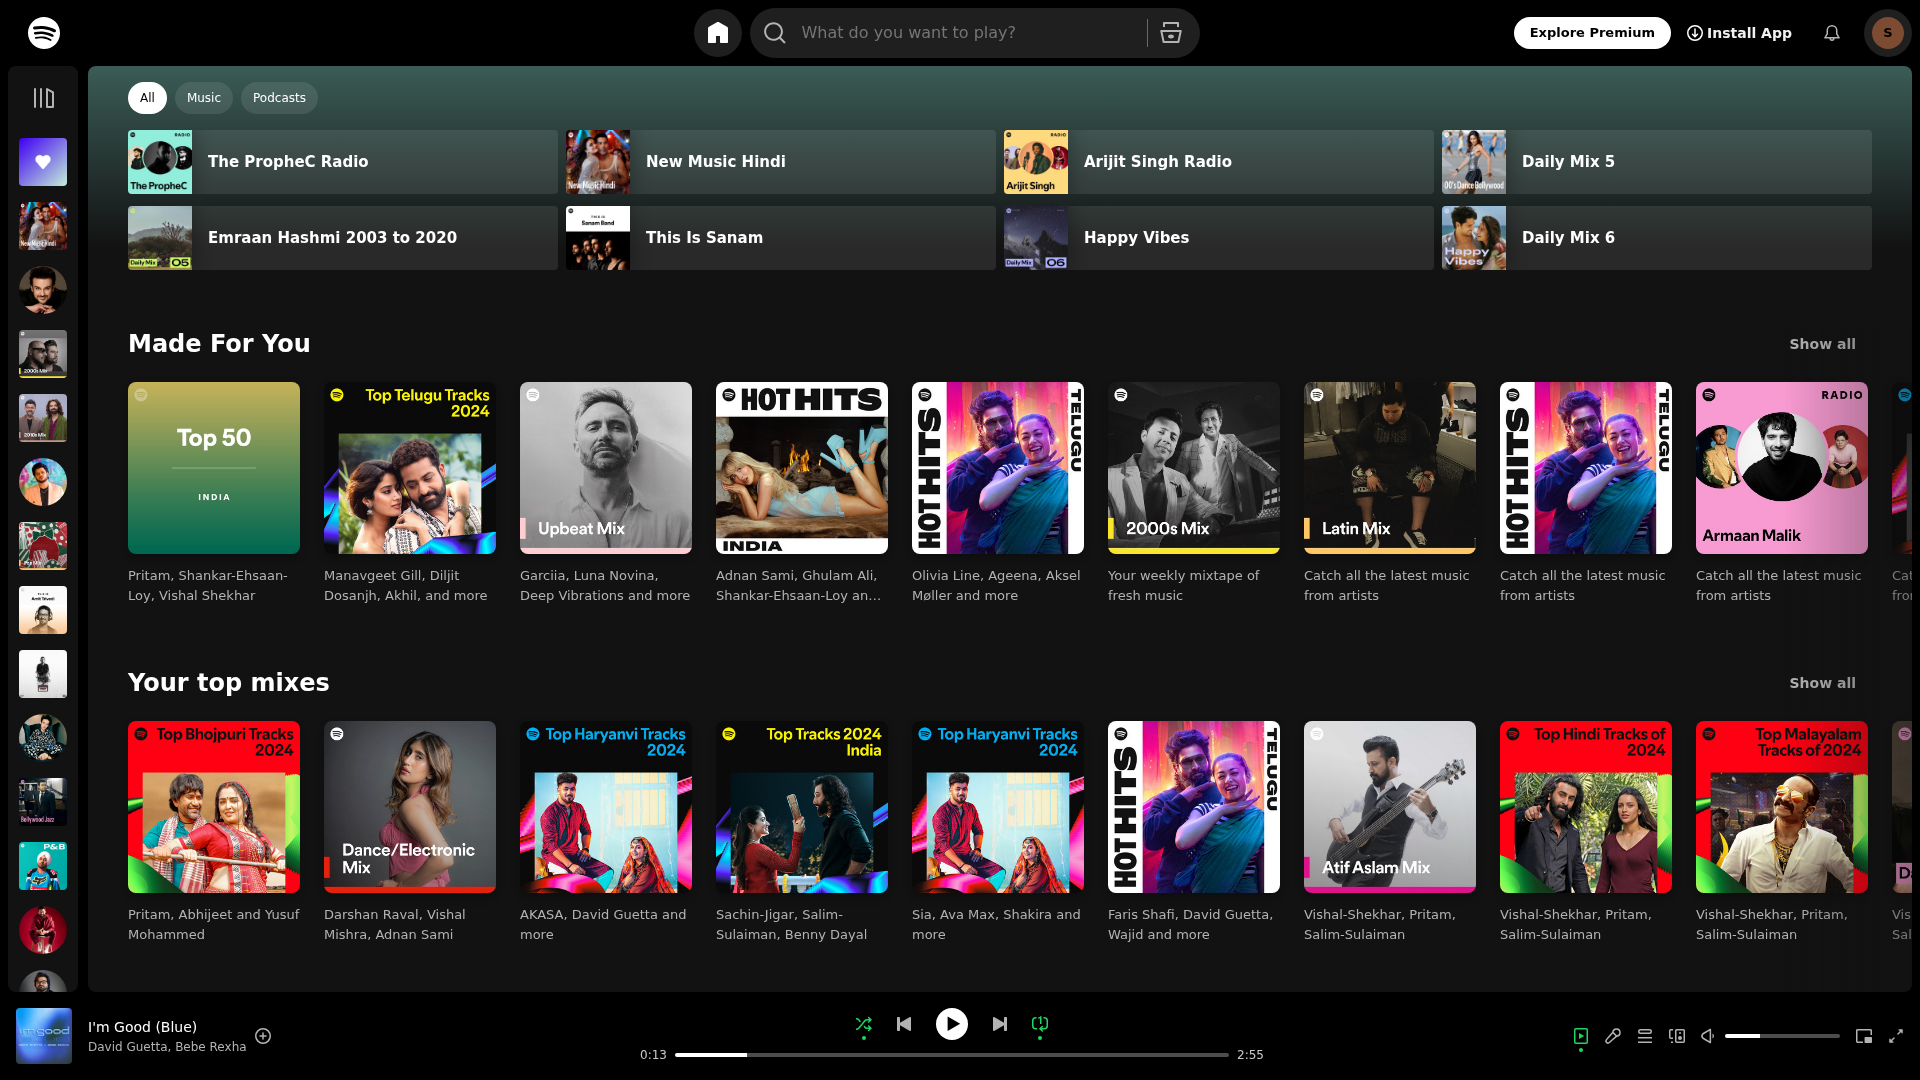Viewport: 1920px width, 1080px height.
Task: Open New Music Hindi shortcut
Action: point(781,162)
